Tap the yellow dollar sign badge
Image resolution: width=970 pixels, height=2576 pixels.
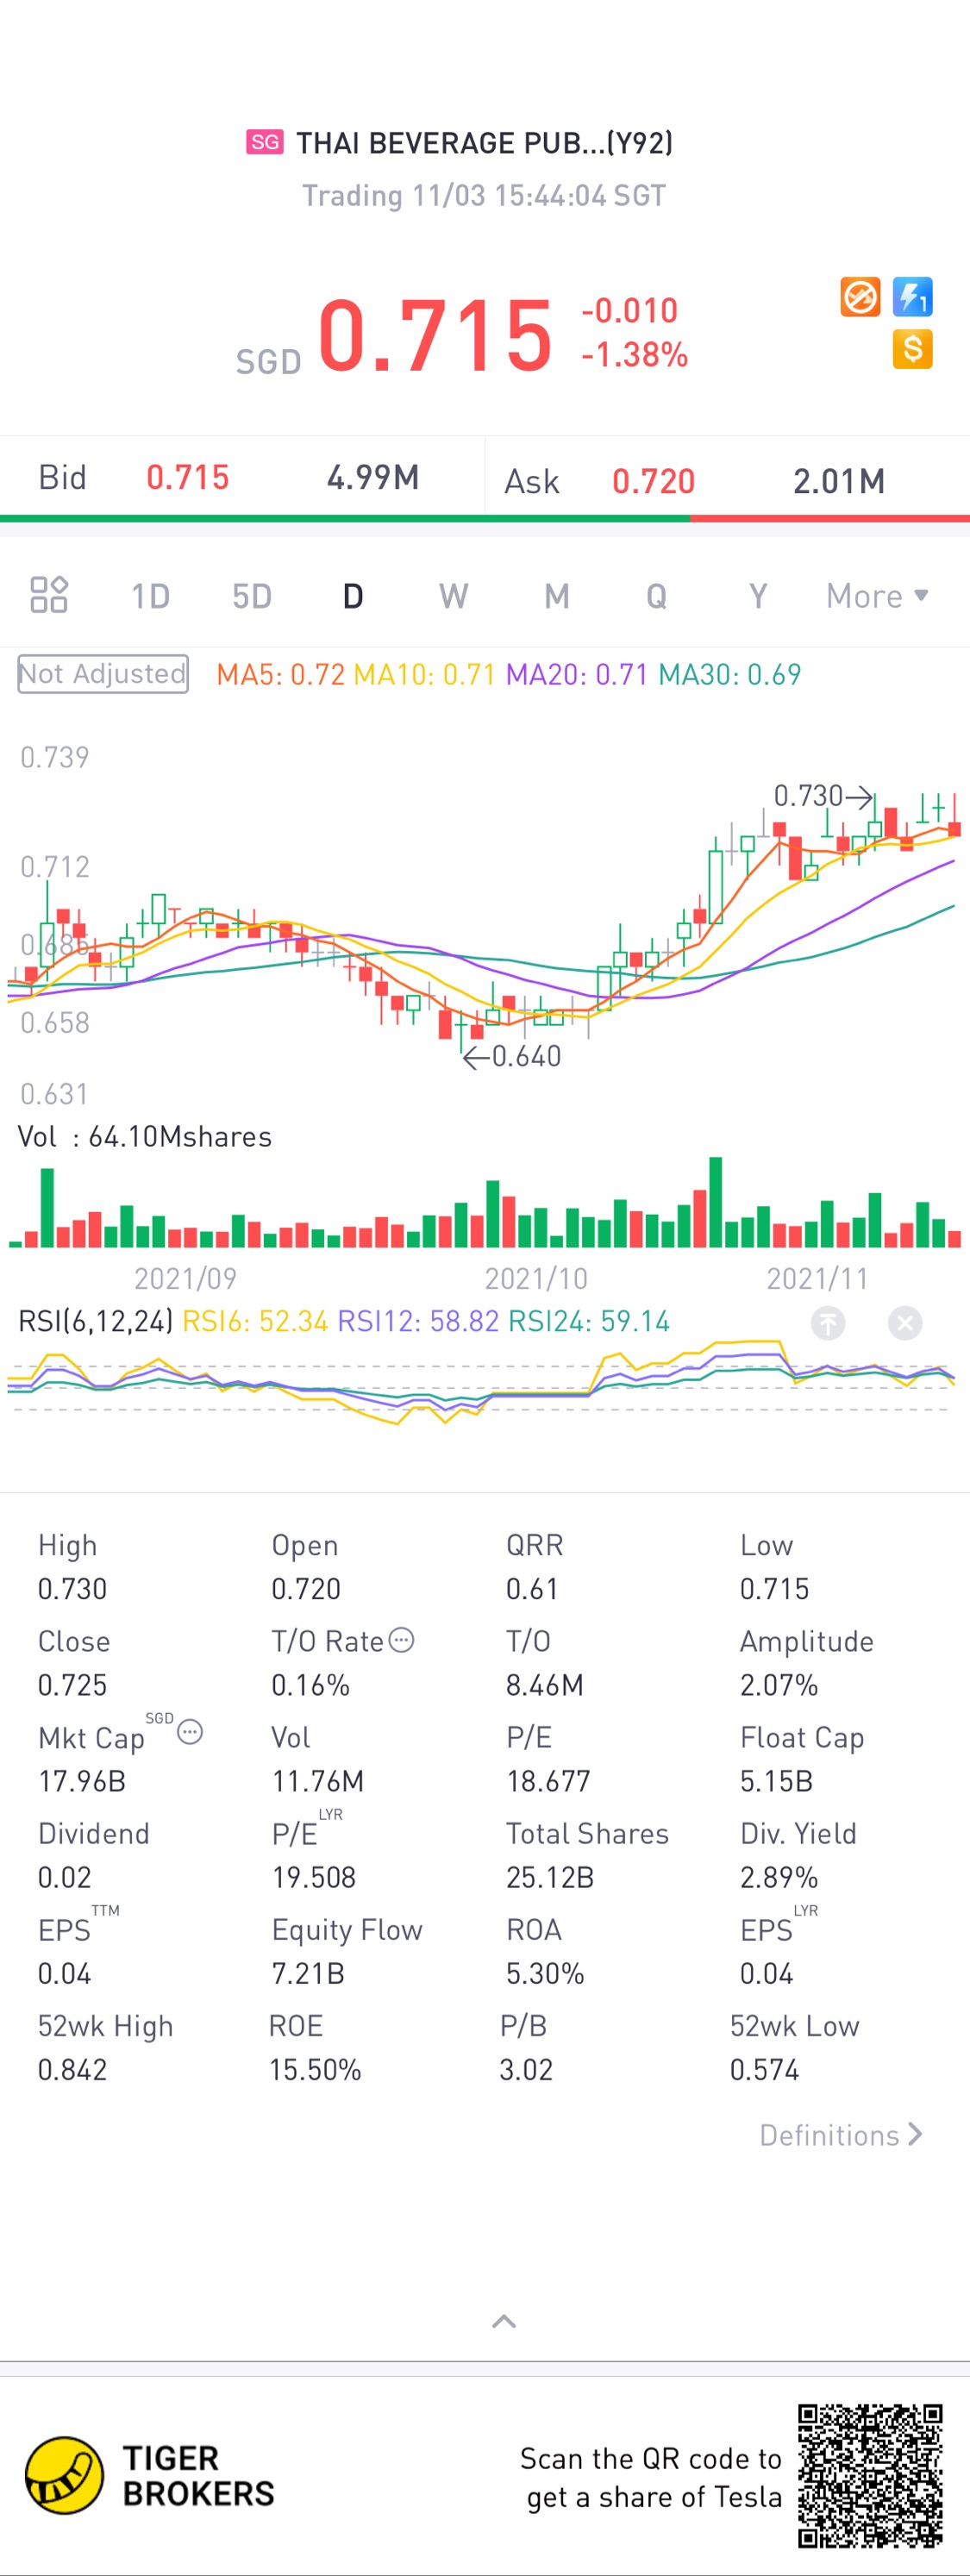pyautogui.click(x=912, y=349)
